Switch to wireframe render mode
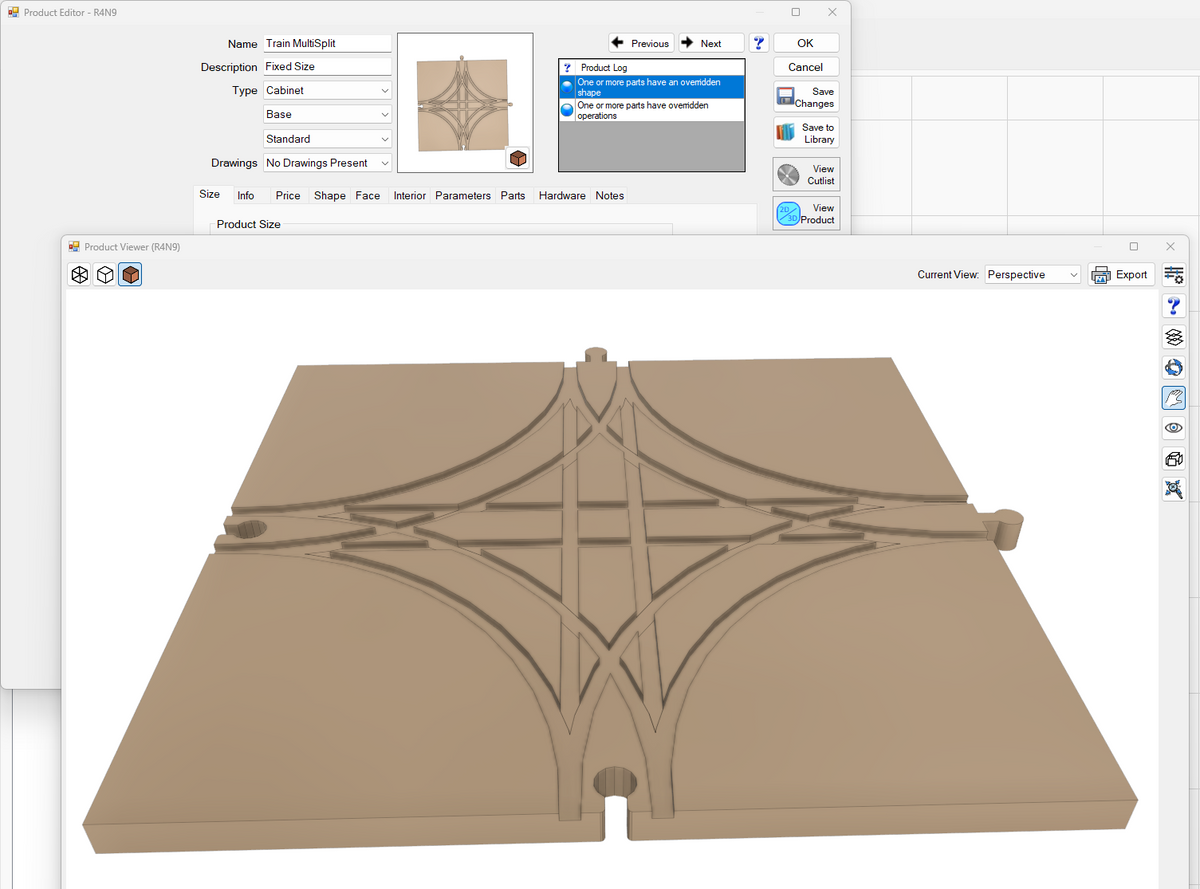1200x889 pixels. [x=80, y=275]
